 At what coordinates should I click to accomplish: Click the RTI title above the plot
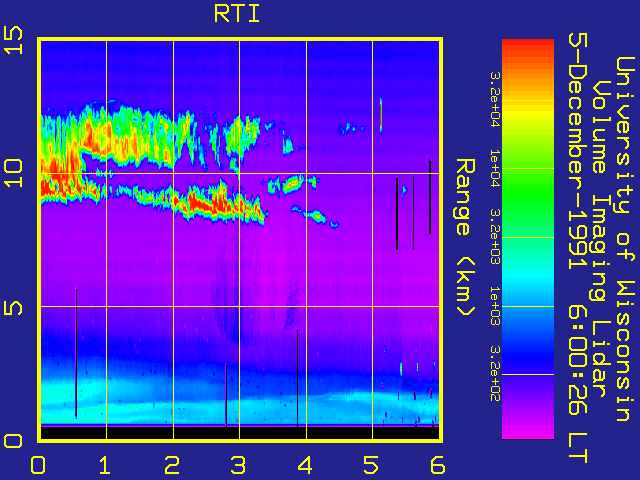tap(237, 14)
